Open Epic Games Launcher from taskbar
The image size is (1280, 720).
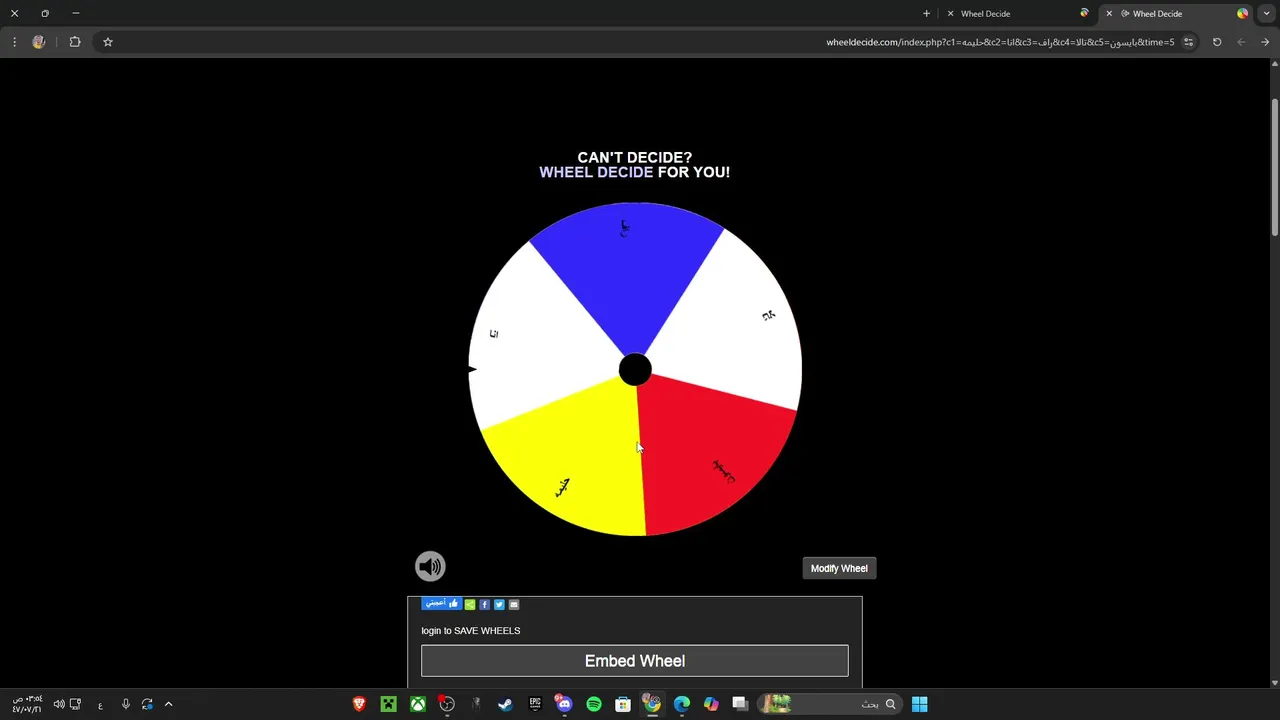coord(535,704)
